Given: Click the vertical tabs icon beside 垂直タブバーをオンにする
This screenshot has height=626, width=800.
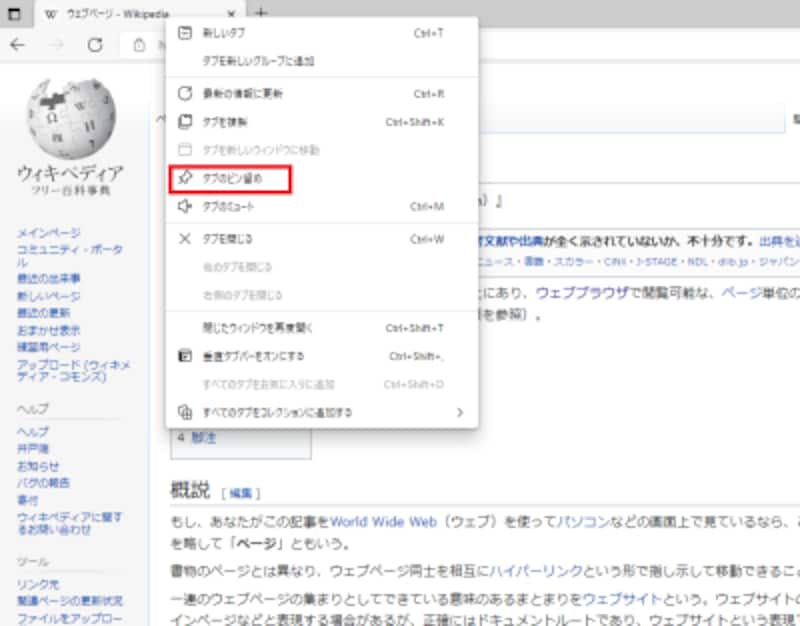Looking at the screenshot, I should [185, 354].
